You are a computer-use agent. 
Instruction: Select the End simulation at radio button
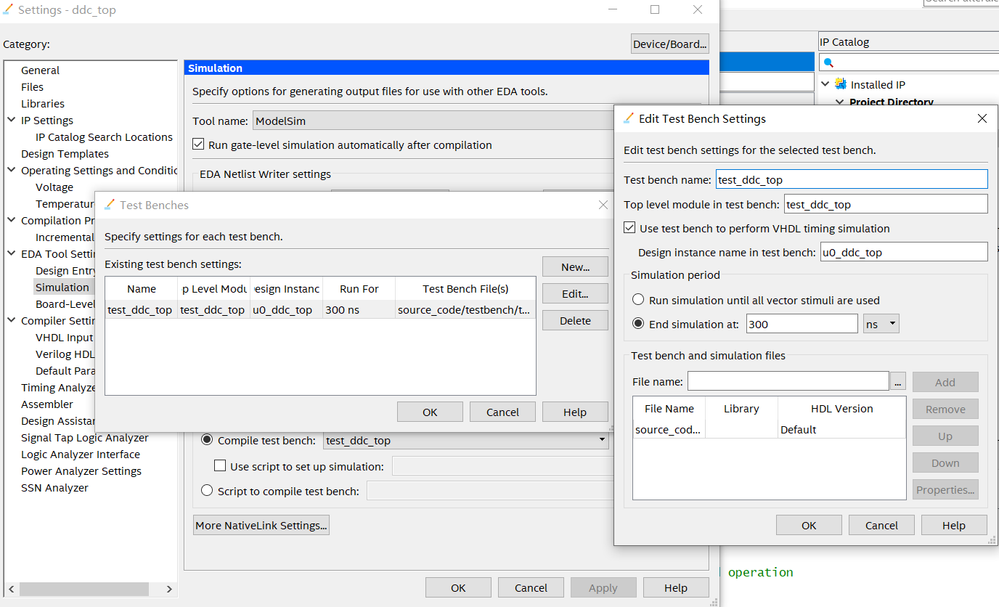point(638,324)
